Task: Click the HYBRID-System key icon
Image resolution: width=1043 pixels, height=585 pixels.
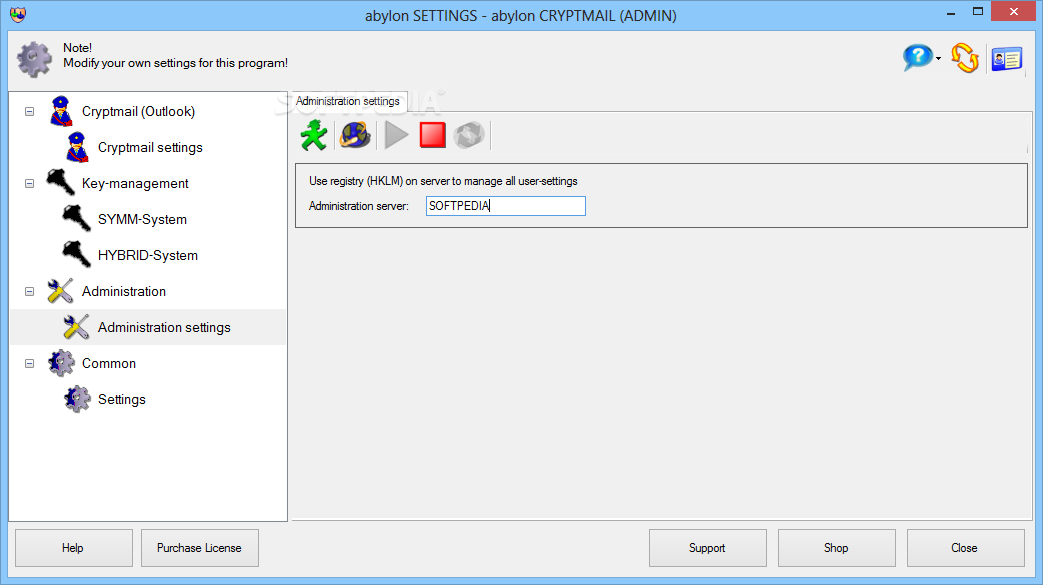Action: [x=76, y=254]
